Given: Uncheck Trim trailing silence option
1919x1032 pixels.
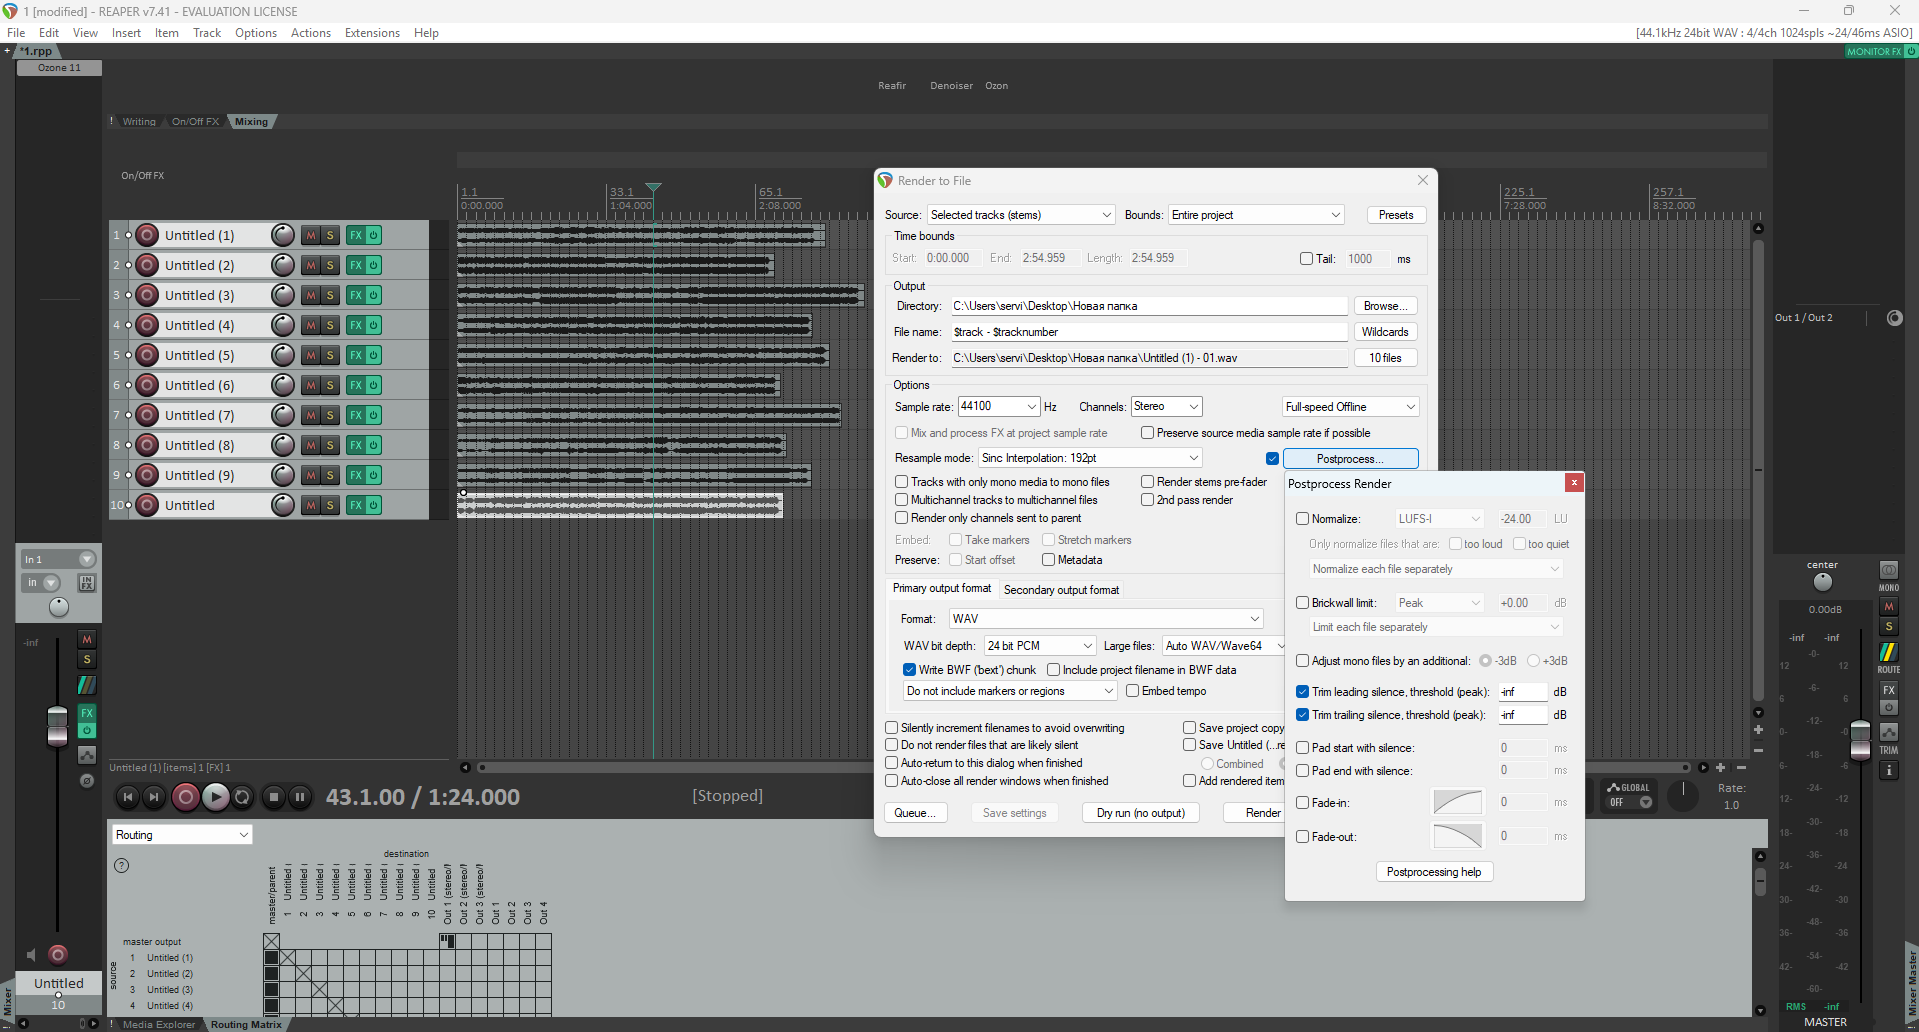Looking at the screenshot, I should 1302,715.
